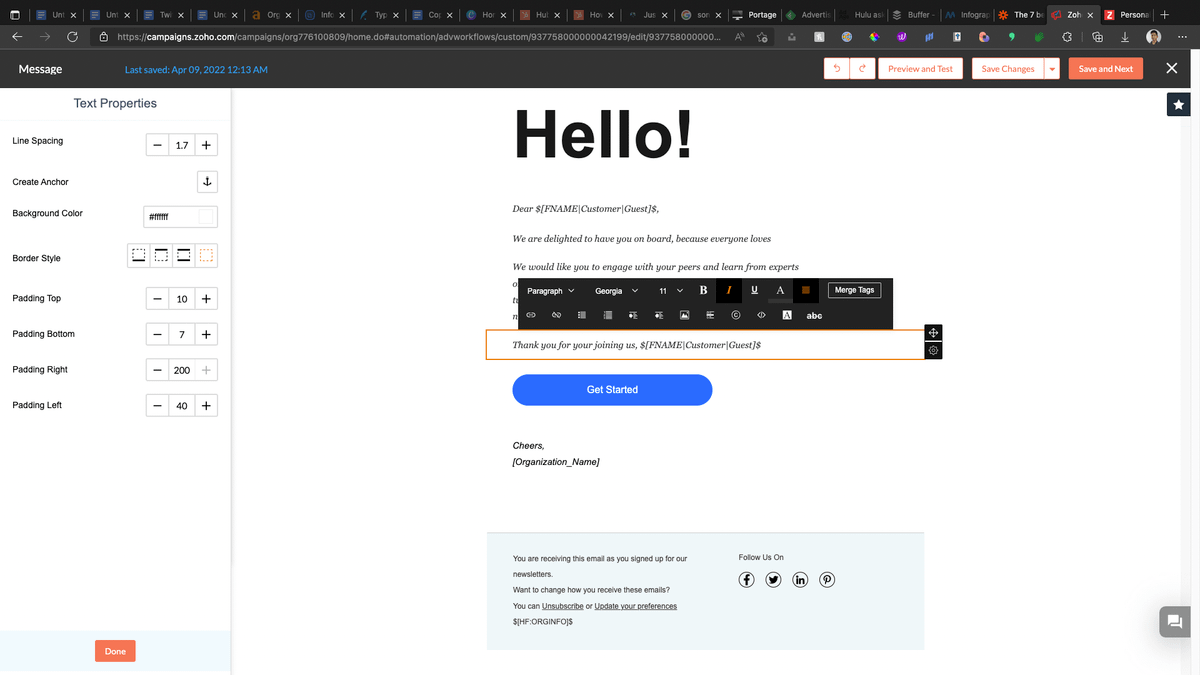Image resolution: width=1200 pixels, height=675 pixels.
Task: Expand the Save Changes dropdown arrow
Action: coord(1051,69)
